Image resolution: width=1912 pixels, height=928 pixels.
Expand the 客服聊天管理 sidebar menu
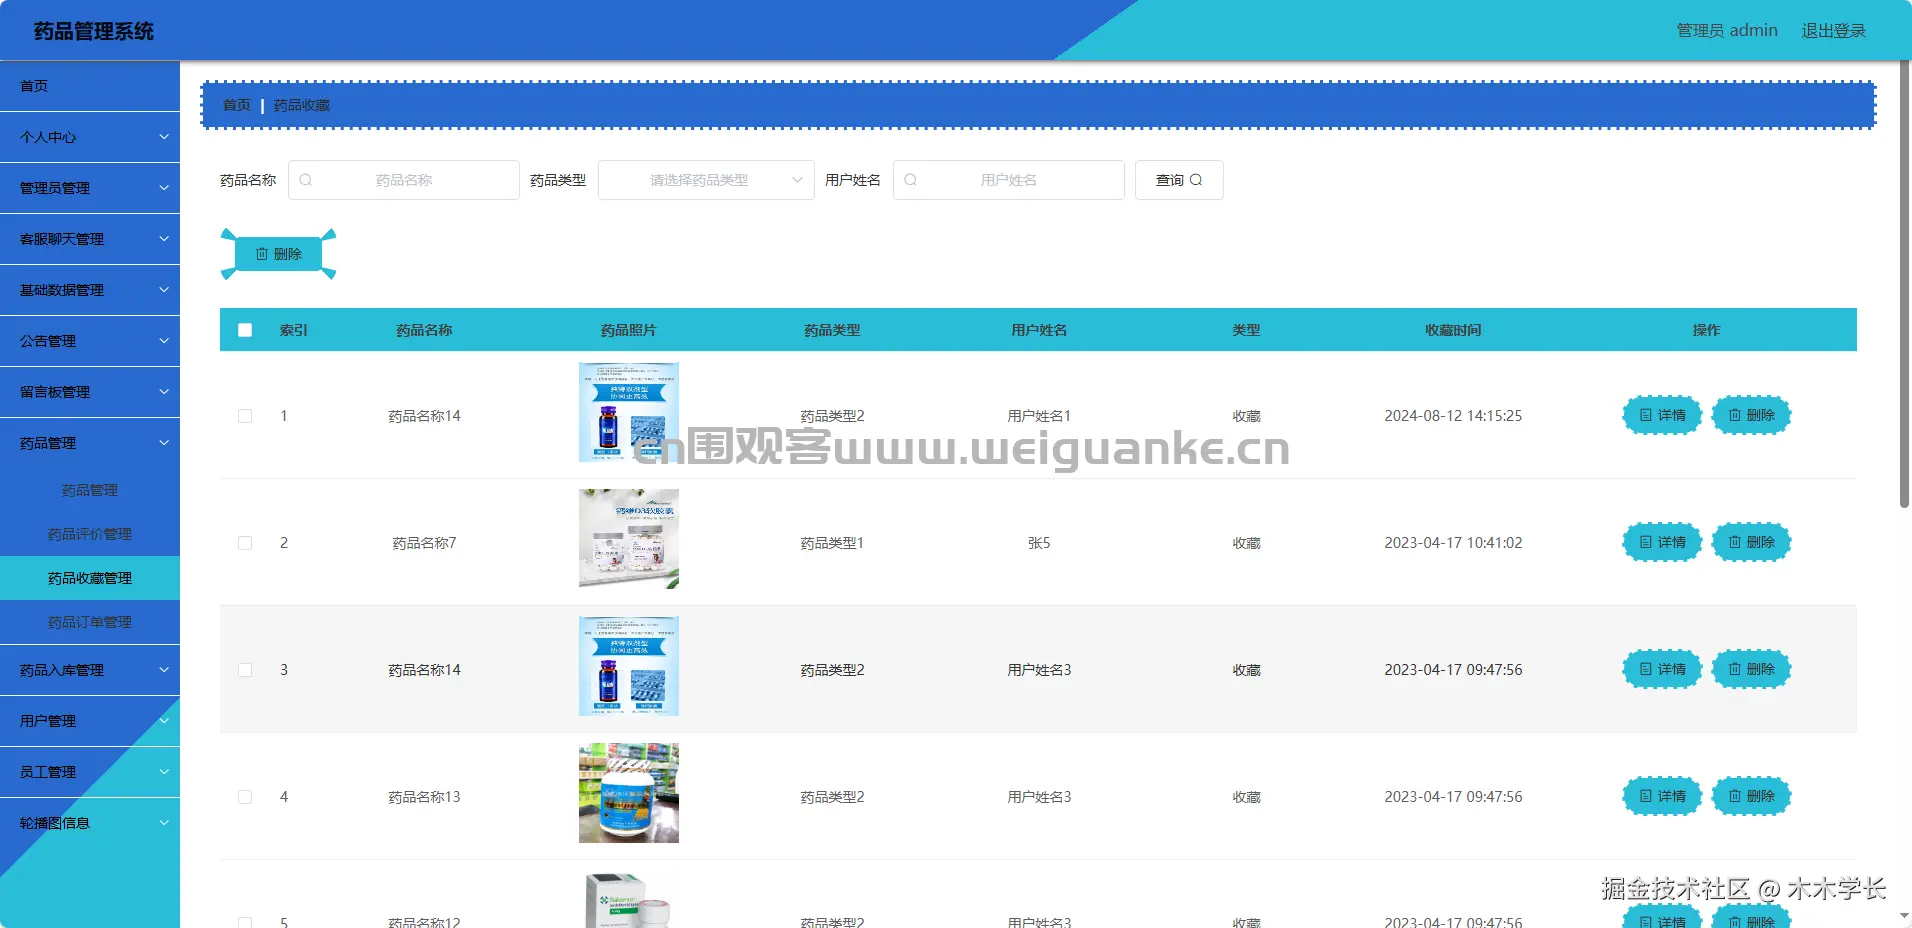[x=90, y=239]
